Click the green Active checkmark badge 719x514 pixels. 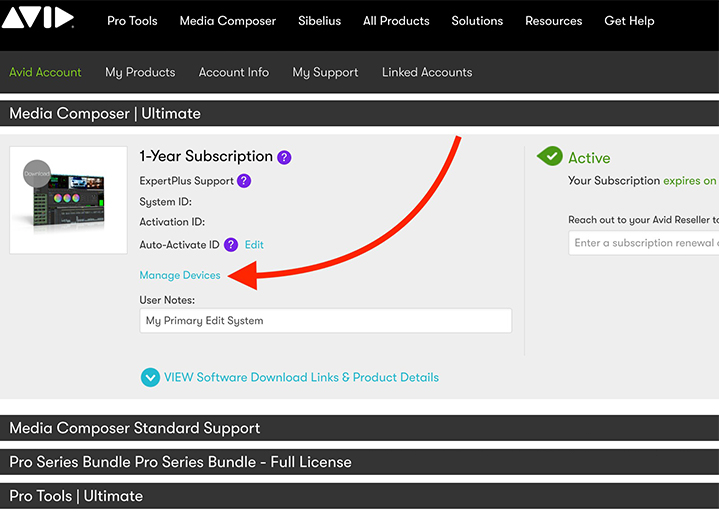pos(550,156)
